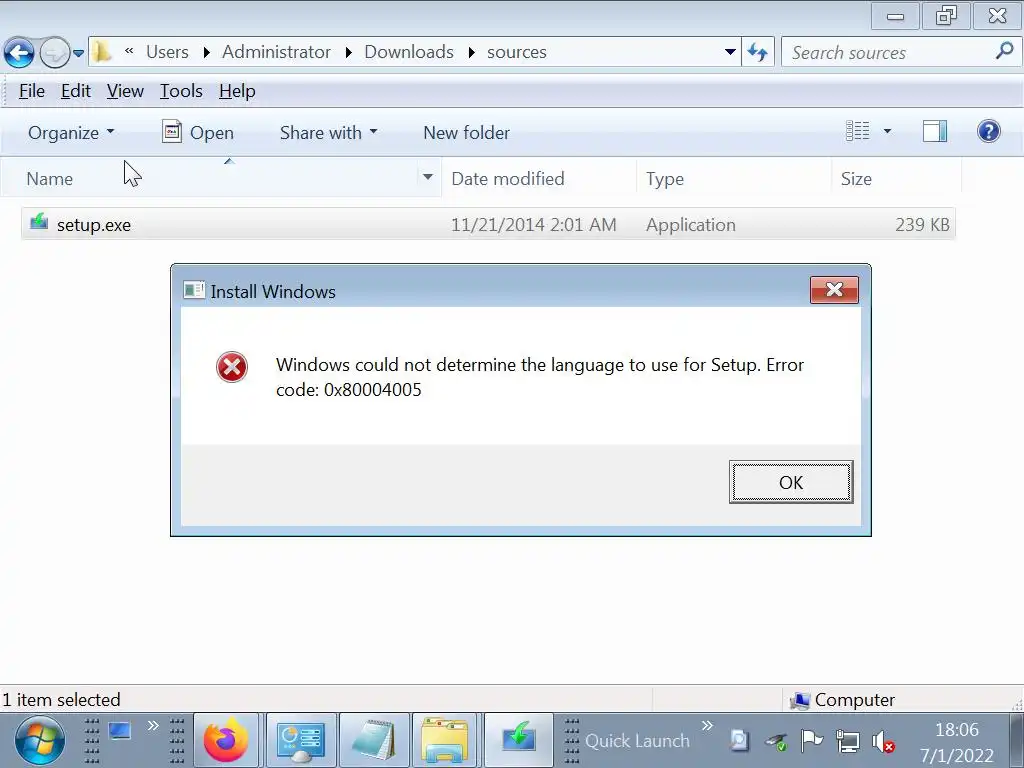Click OK in Install Windows dialog
This screenshot has height=768, width=1024.
coord(791,482)
